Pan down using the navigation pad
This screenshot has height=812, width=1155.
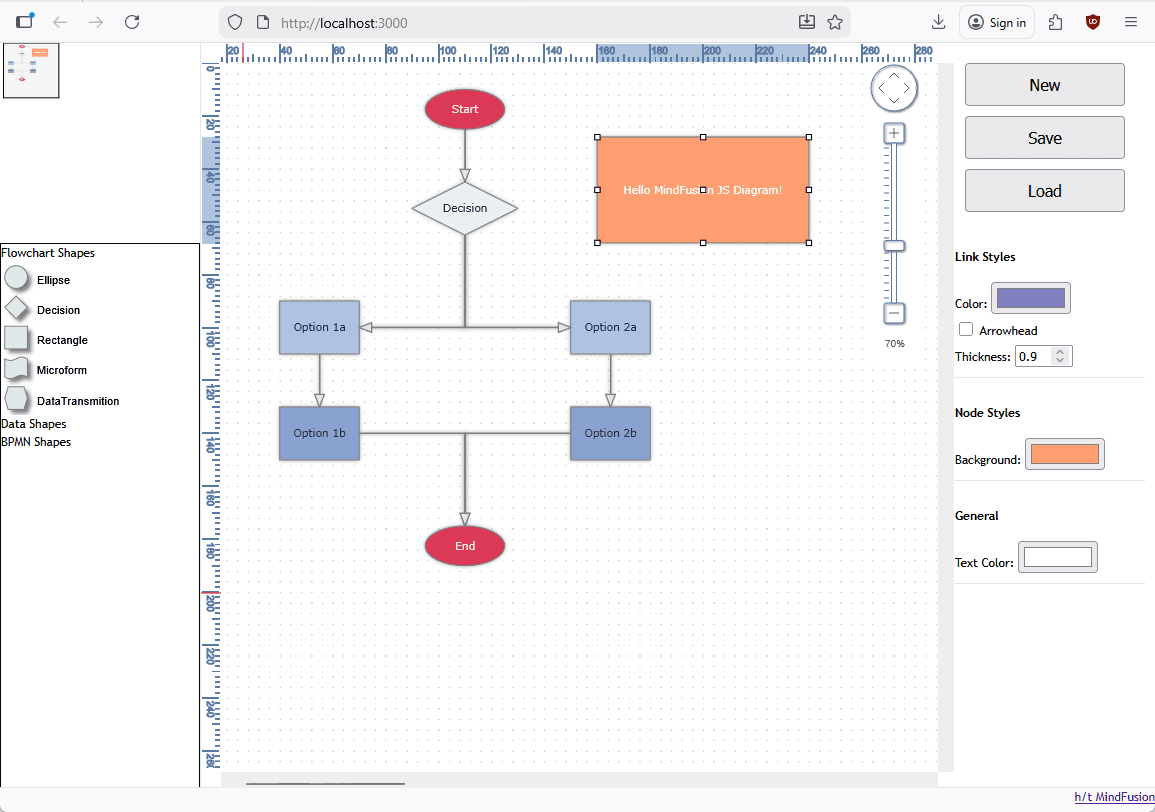894,100
